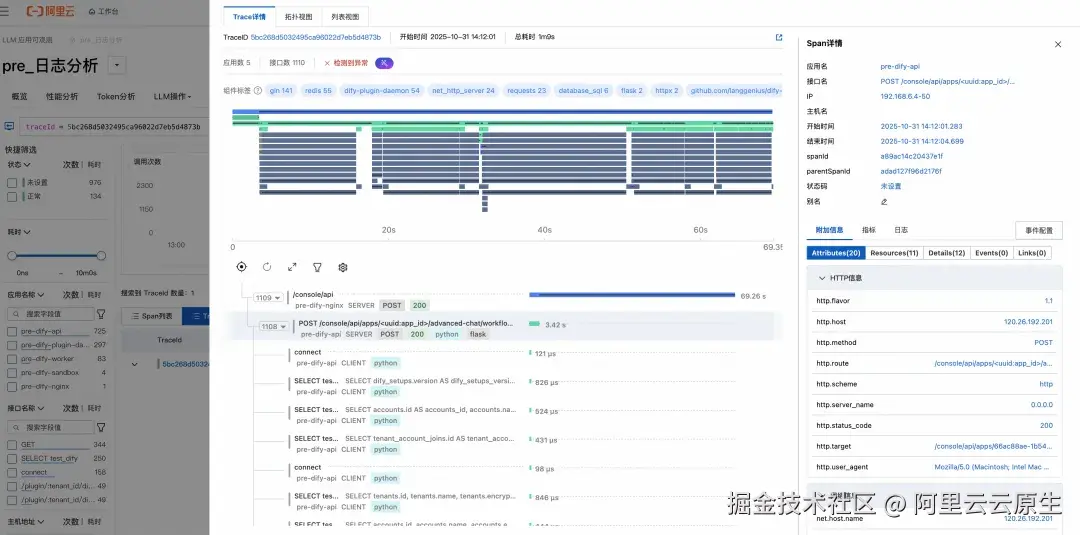Viewport: 1080px width, 535px height.
Task: Click the pre-dify-api application name link
Action: 900,67
